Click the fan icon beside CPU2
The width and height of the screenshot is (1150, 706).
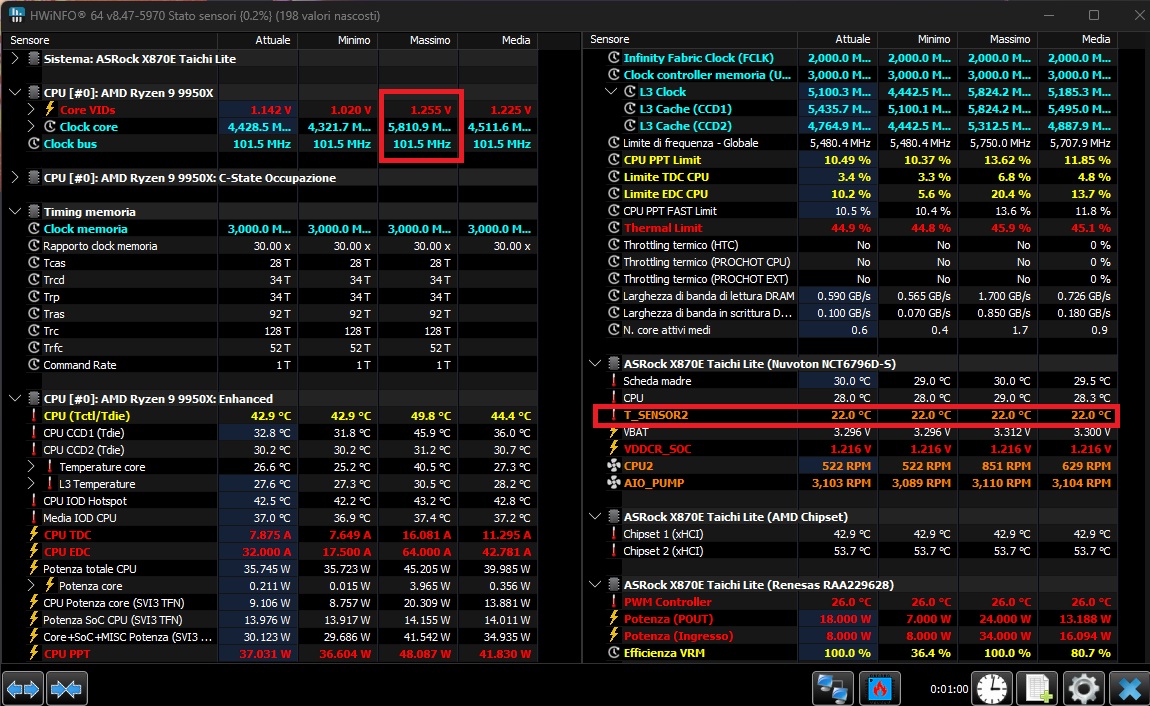(x=614, y=466)
